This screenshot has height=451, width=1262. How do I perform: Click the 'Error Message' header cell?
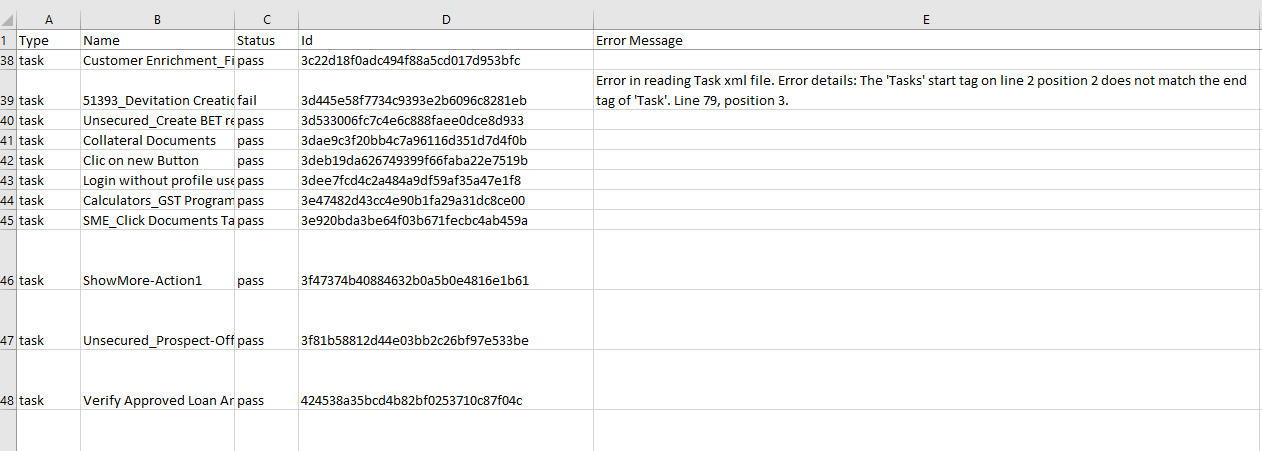[926, 41]
